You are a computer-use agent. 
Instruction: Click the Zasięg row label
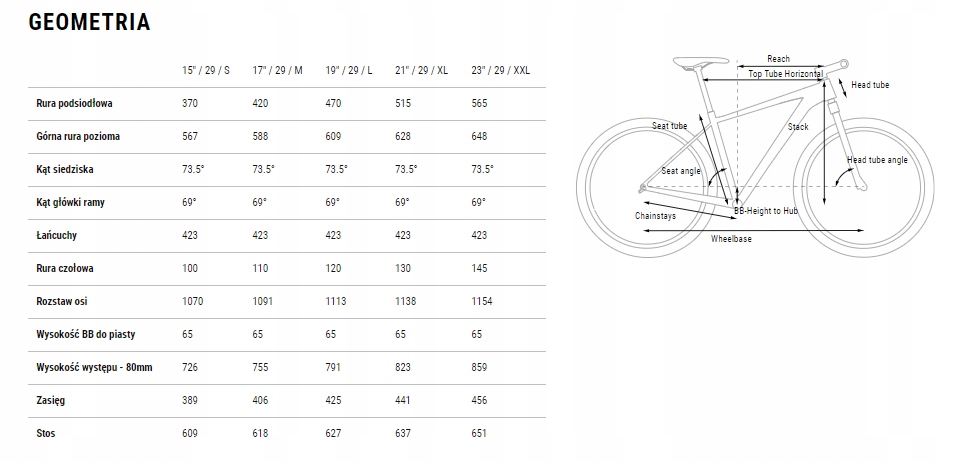pyautogui.click(x=50, y=400)
